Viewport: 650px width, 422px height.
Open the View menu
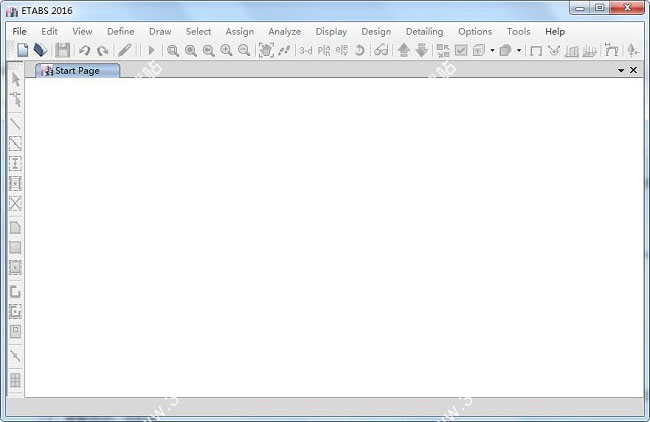82,32
